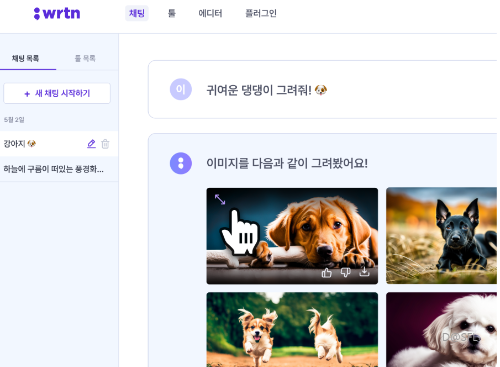
Task: Start a new chat with 새 채팅 시작하기
Action: pos(57,93)
